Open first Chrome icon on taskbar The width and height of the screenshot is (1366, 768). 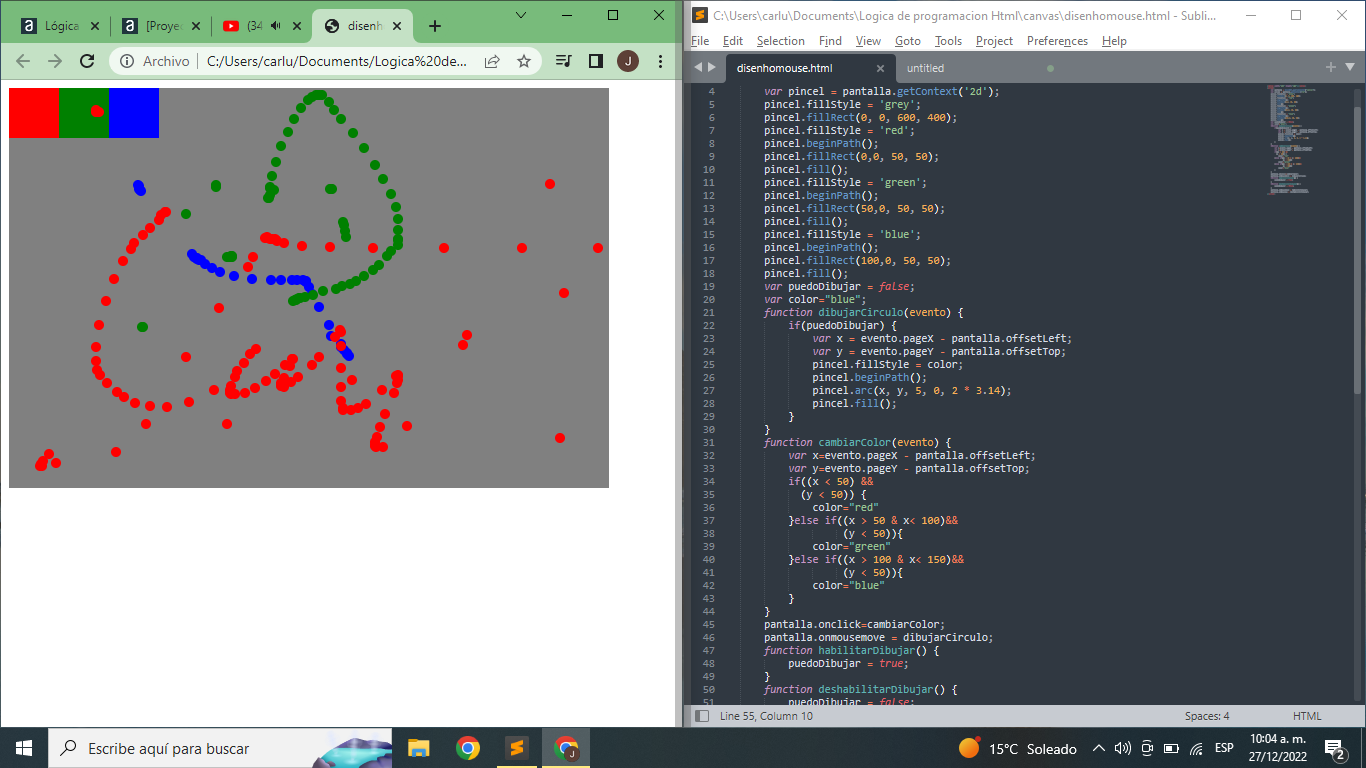coord(467,748)
